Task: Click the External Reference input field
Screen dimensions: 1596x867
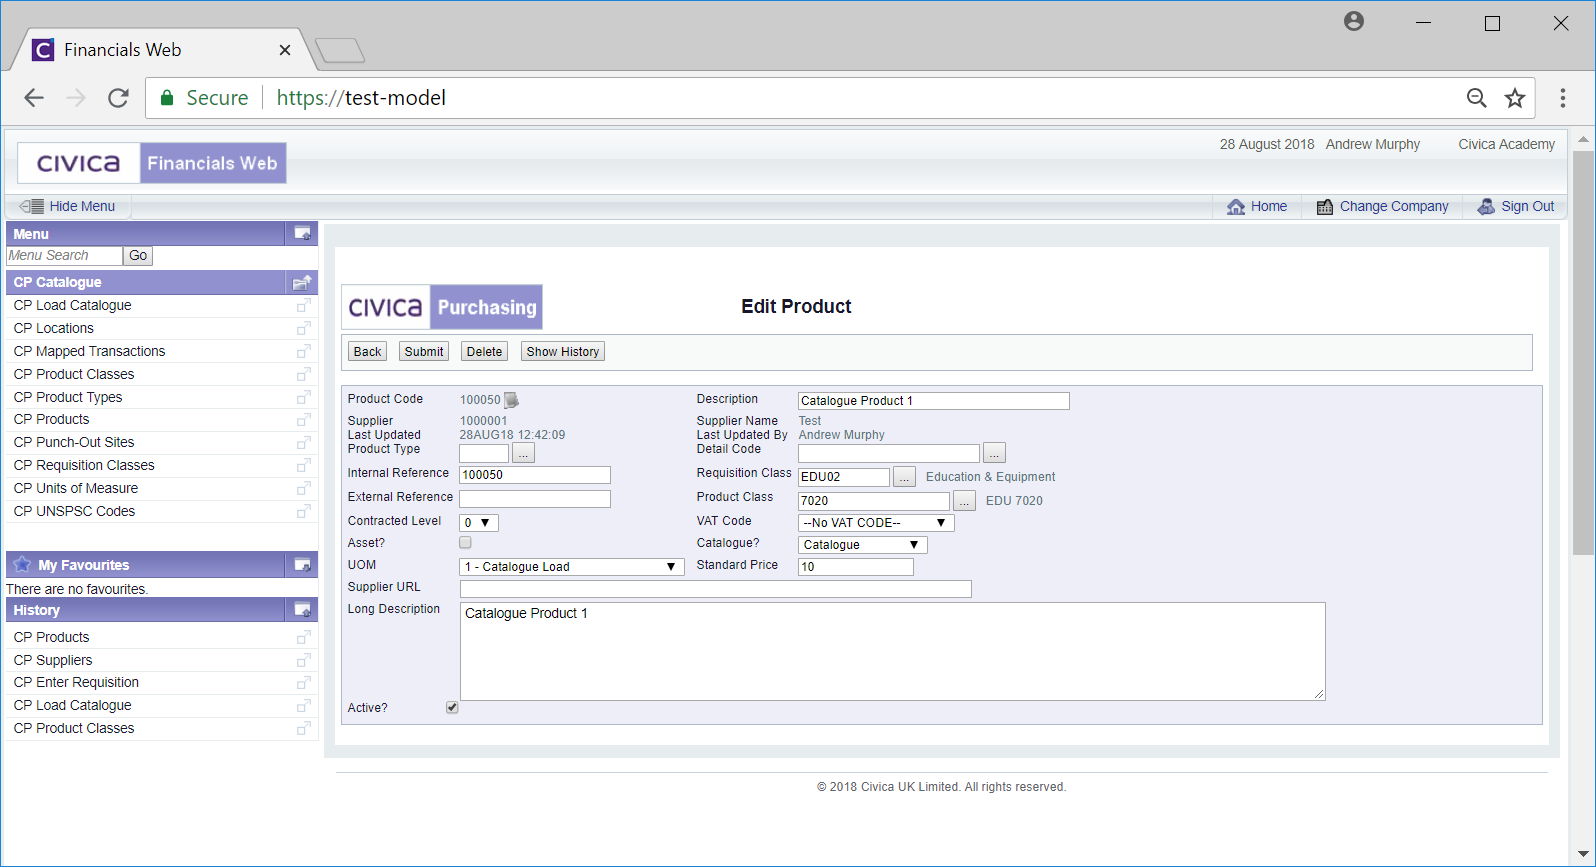Action: click(535, 499)
